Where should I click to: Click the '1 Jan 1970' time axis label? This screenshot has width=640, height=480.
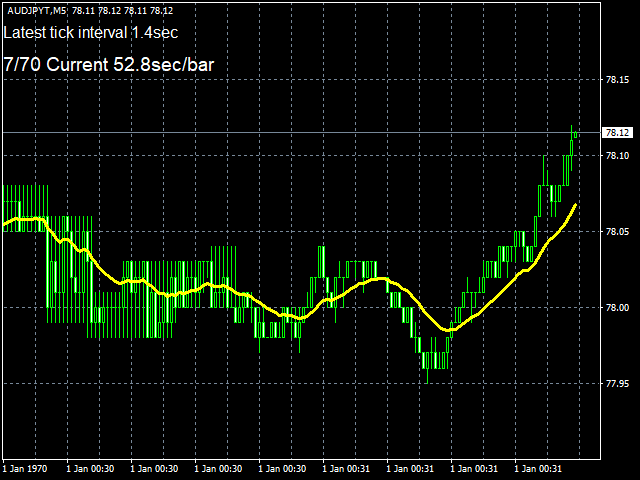[25, 468]
